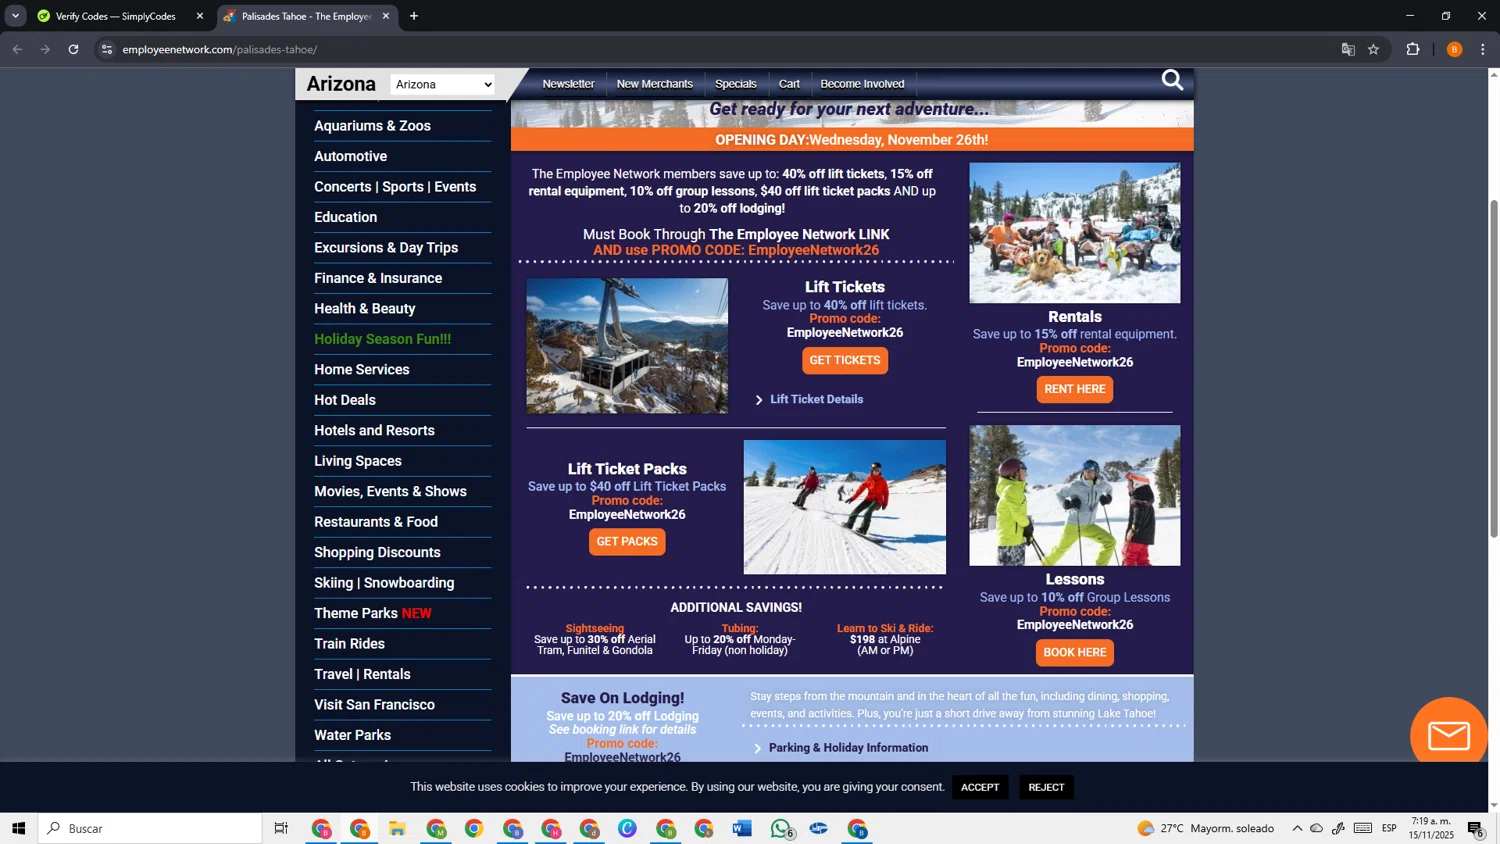Open the Specials menu item
1500x844 pixels.
click(736, 84)
